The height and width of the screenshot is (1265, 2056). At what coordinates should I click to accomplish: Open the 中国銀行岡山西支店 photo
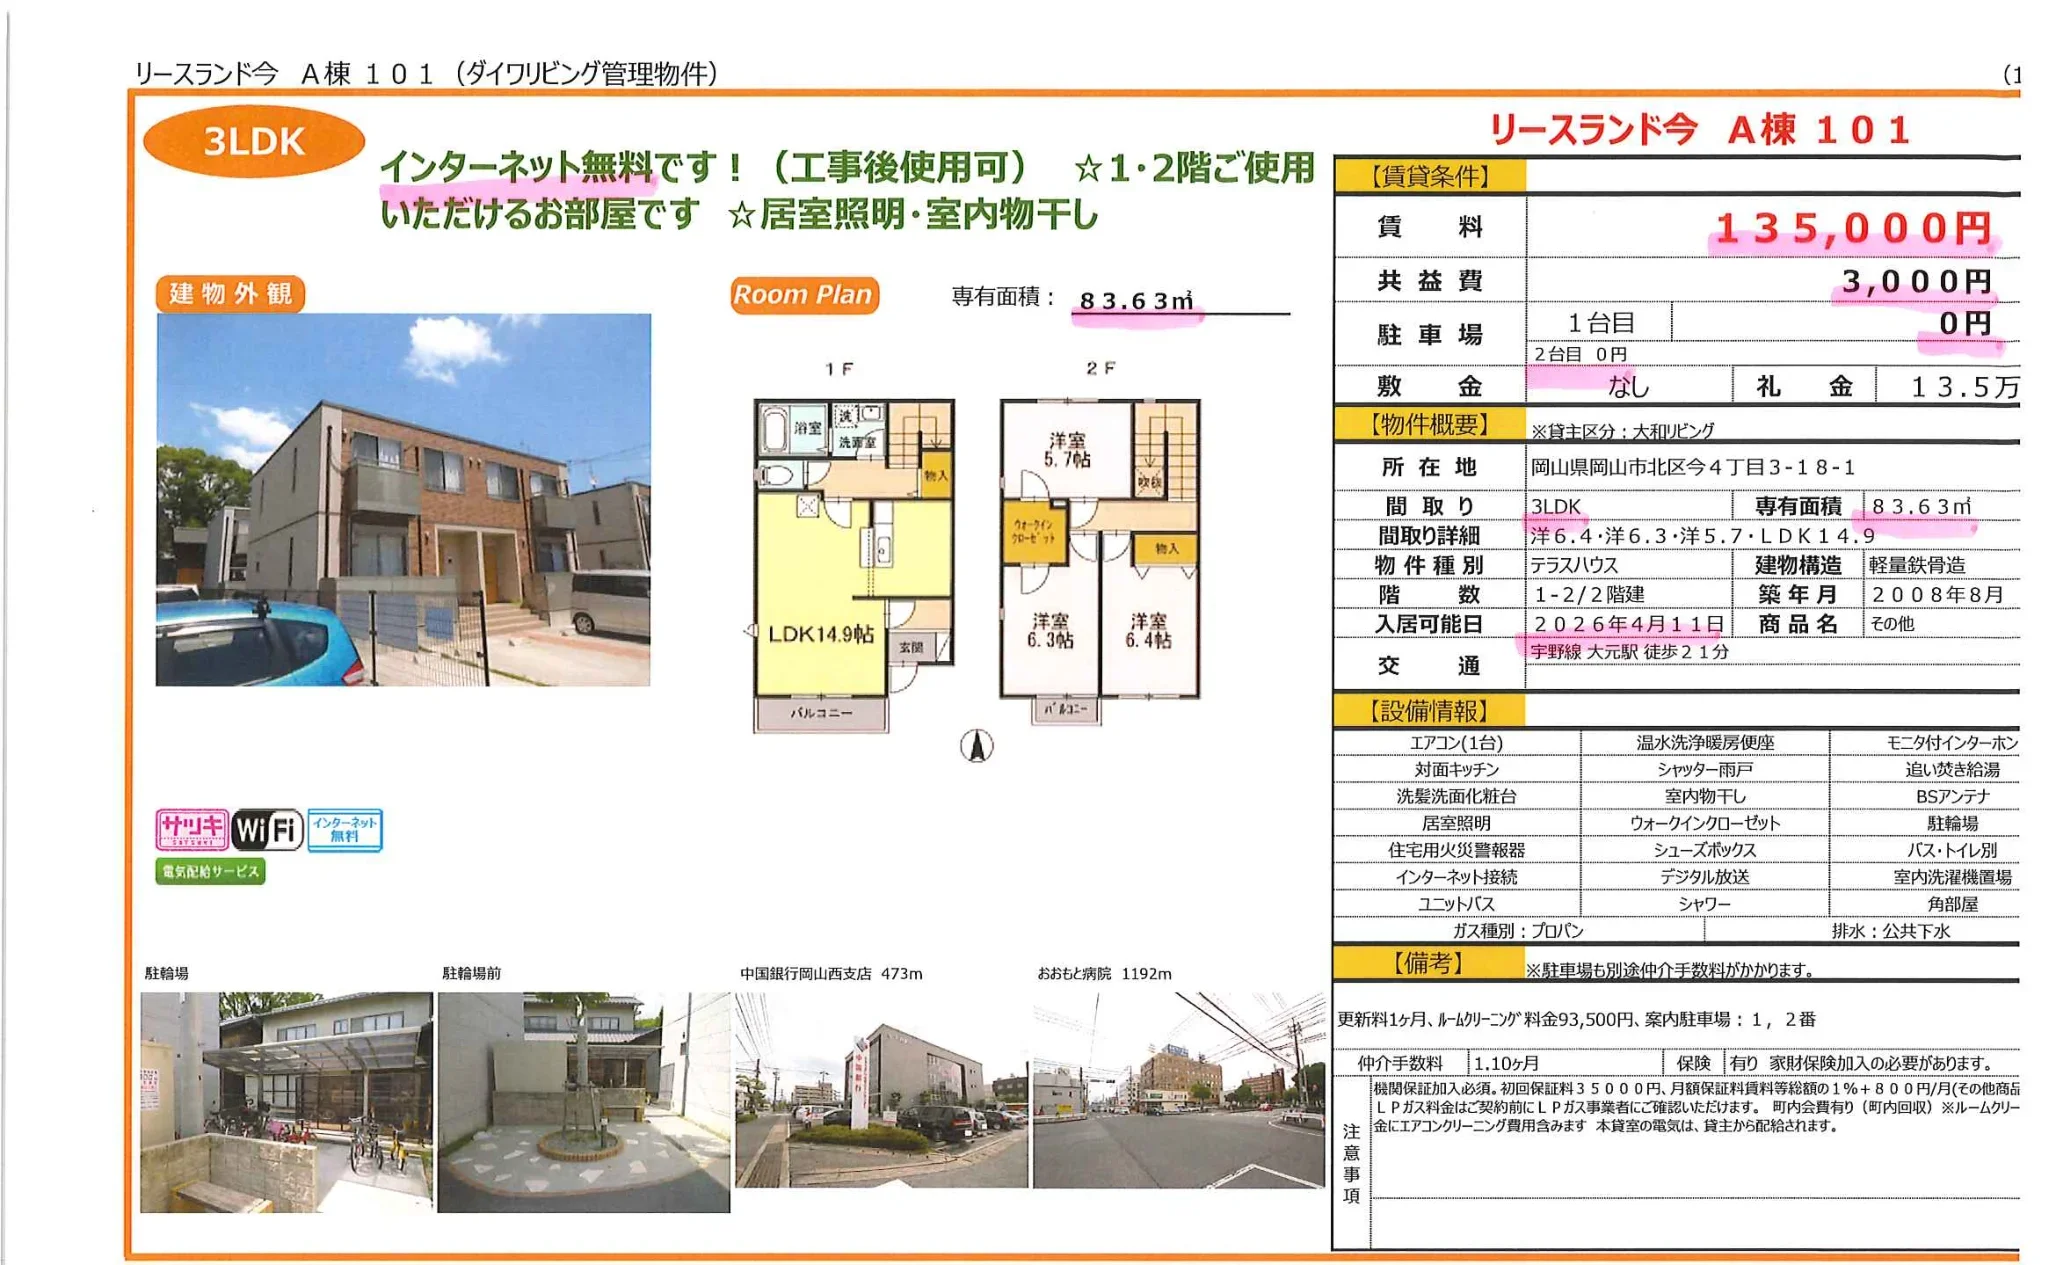[x=880, y=1089]
